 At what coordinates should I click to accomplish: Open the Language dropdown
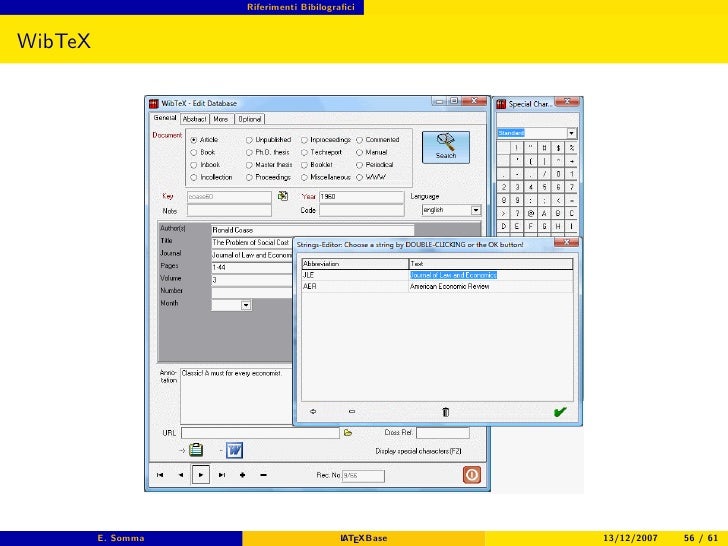point(475,210)
